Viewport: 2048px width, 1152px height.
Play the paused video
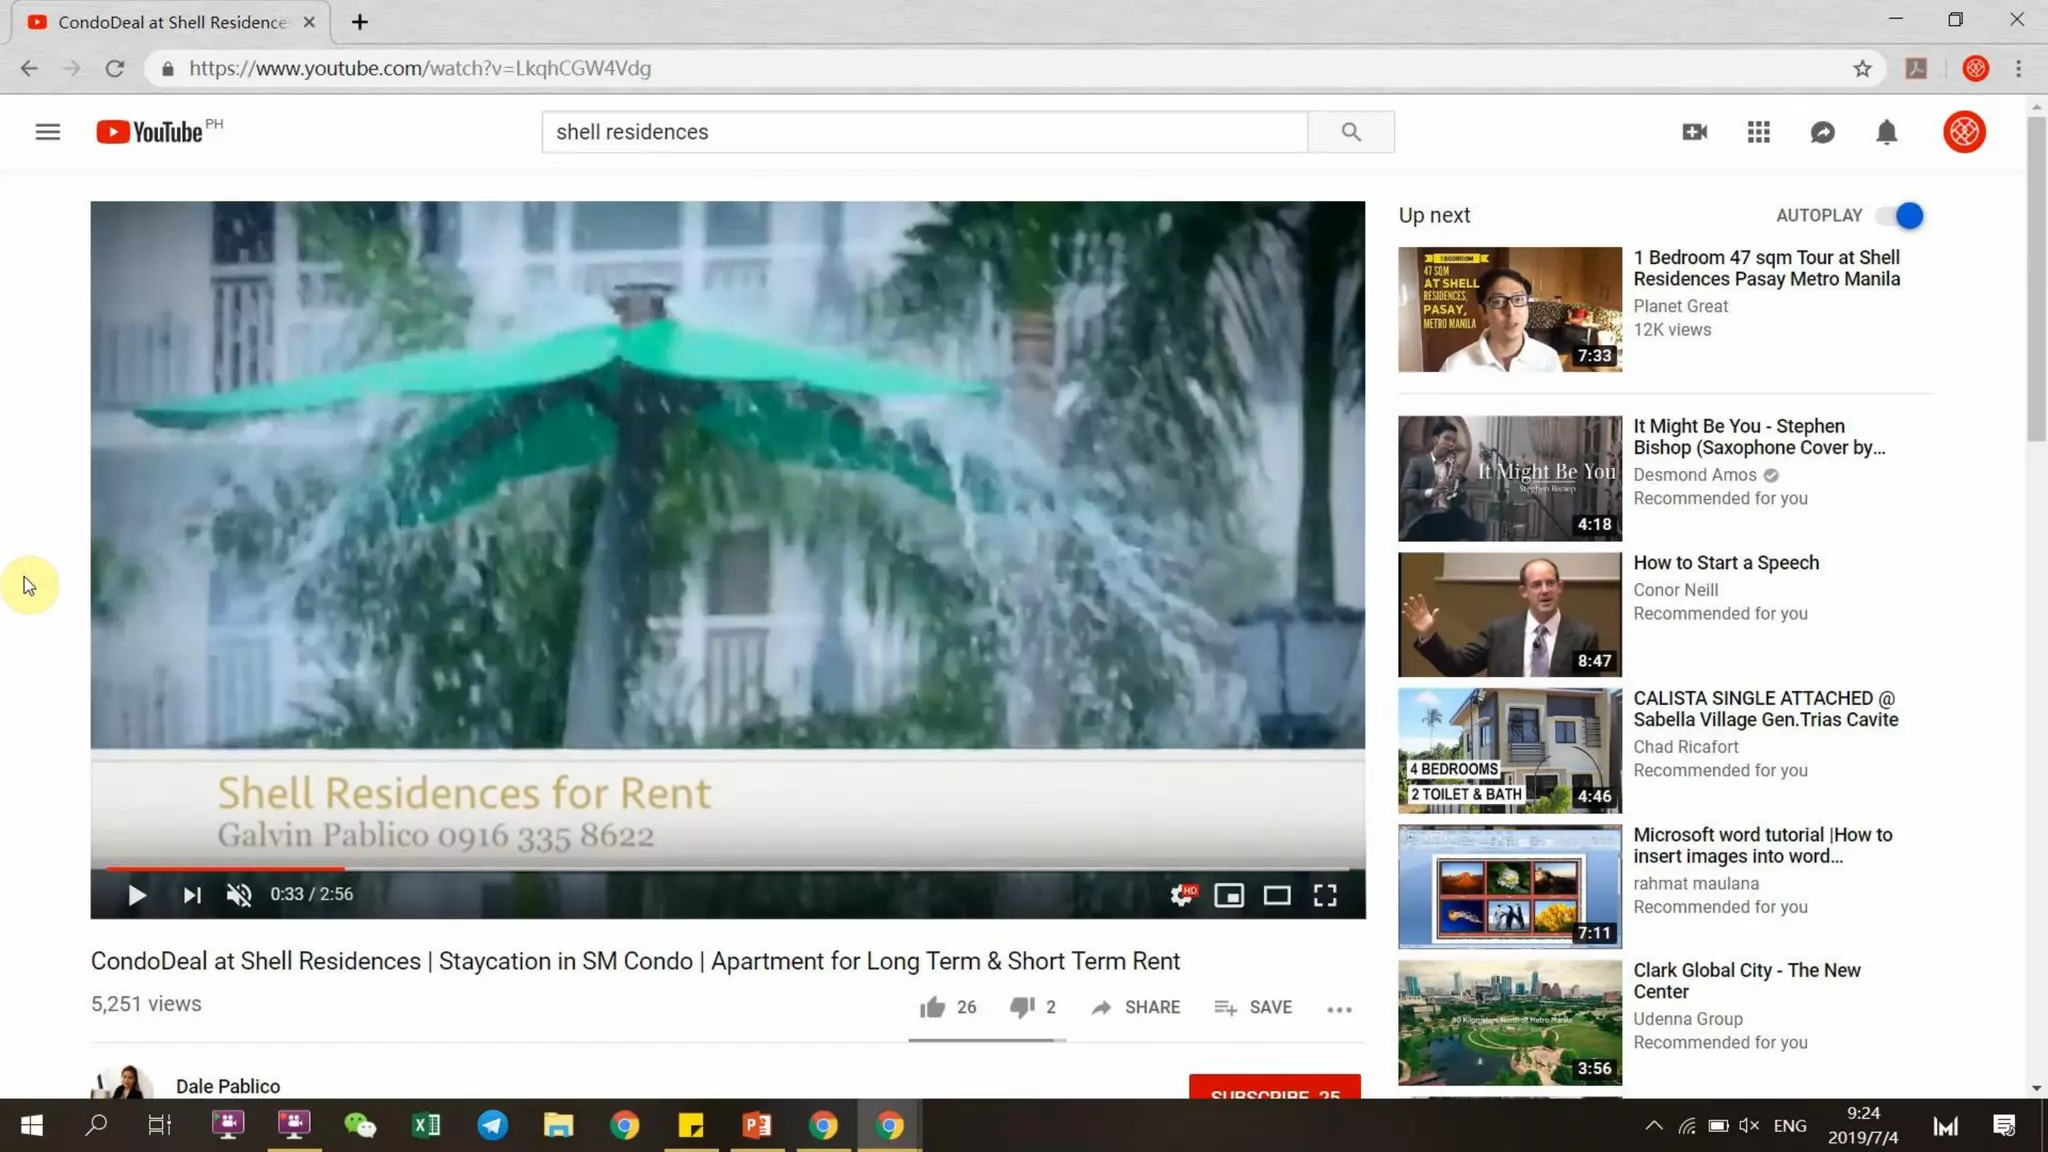(x=137, y=895)
